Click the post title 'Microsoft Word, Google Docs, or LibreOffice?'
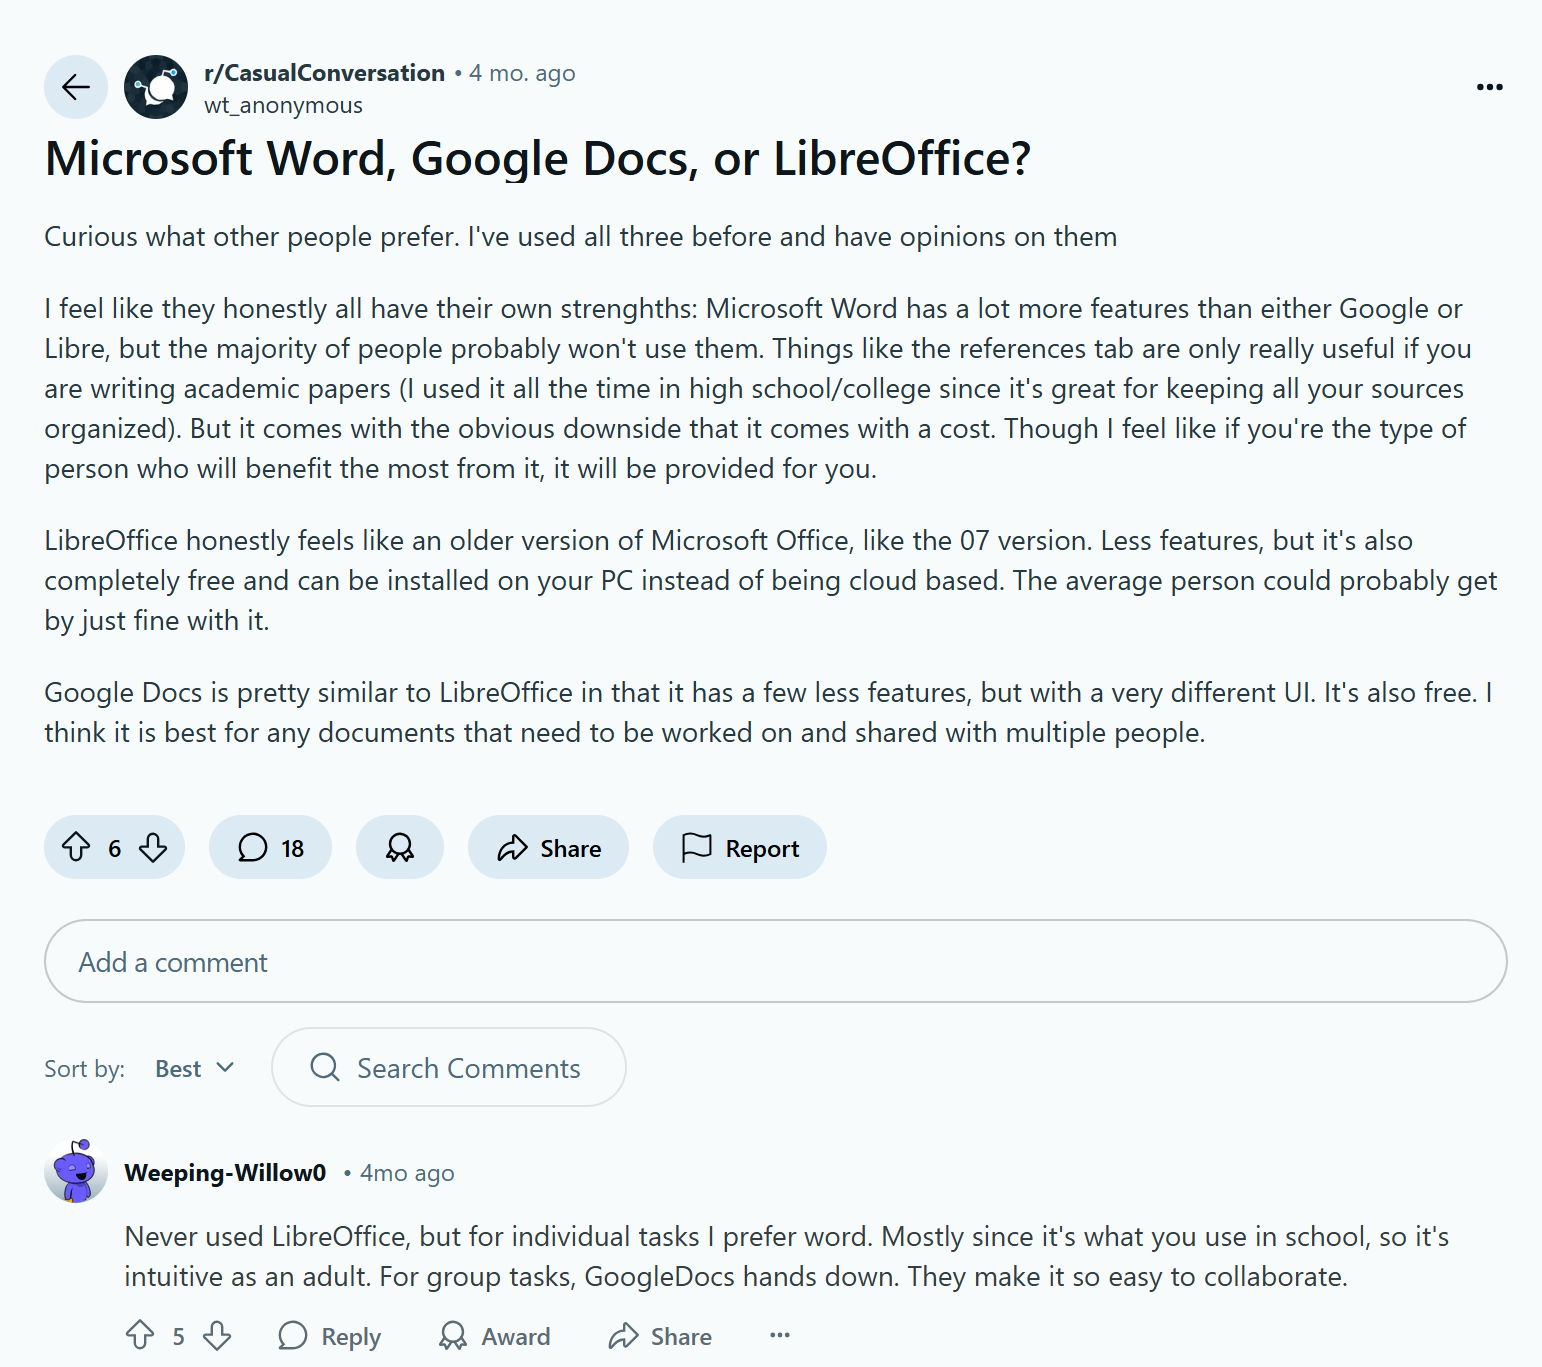1542x1367 pixels. (538, 158)
